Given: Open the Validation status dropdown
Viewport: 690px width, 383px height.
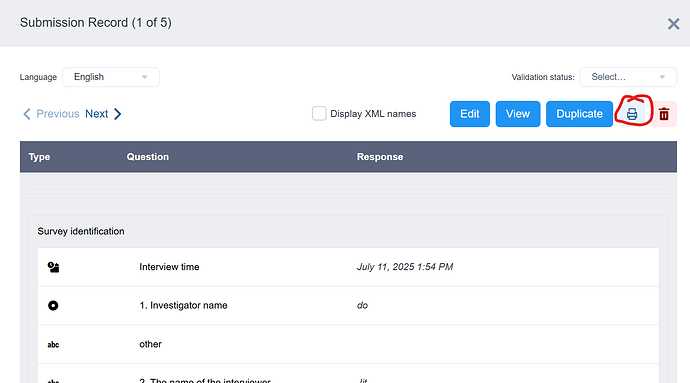Looking at the screenshot, I should pos(628,77).
